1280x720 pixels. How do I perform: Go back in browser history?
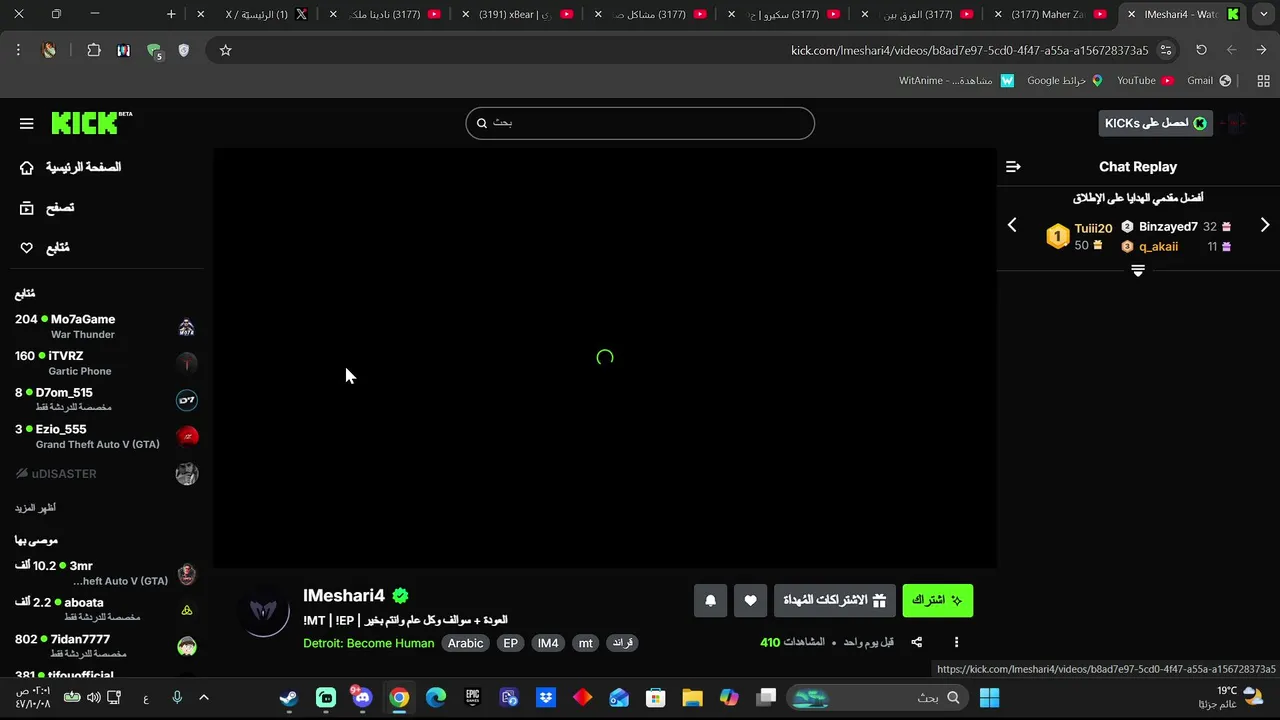(1261, 50)
